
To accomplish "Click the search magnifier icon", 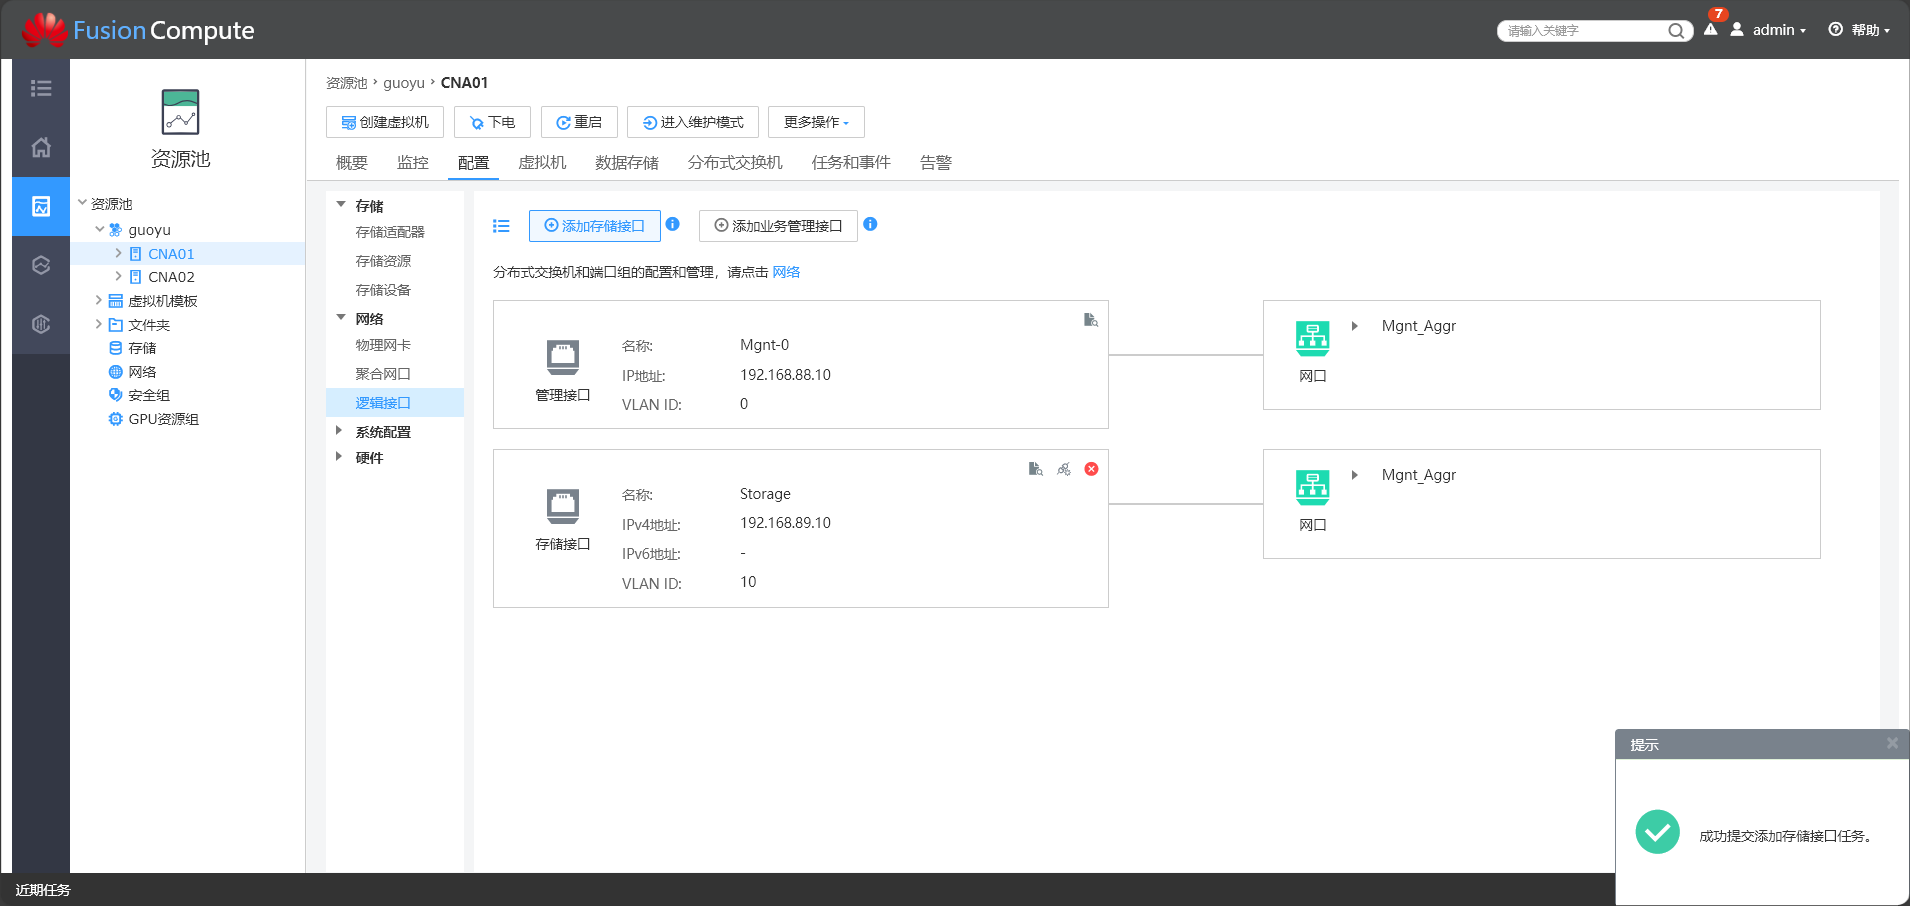I will (x=1676, y=31).
